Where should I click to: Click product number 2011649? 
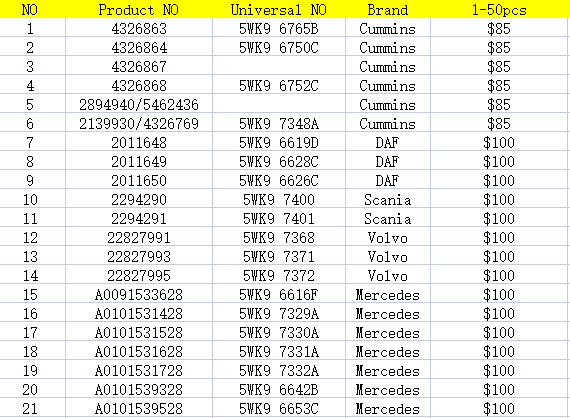tap(139, 161)
